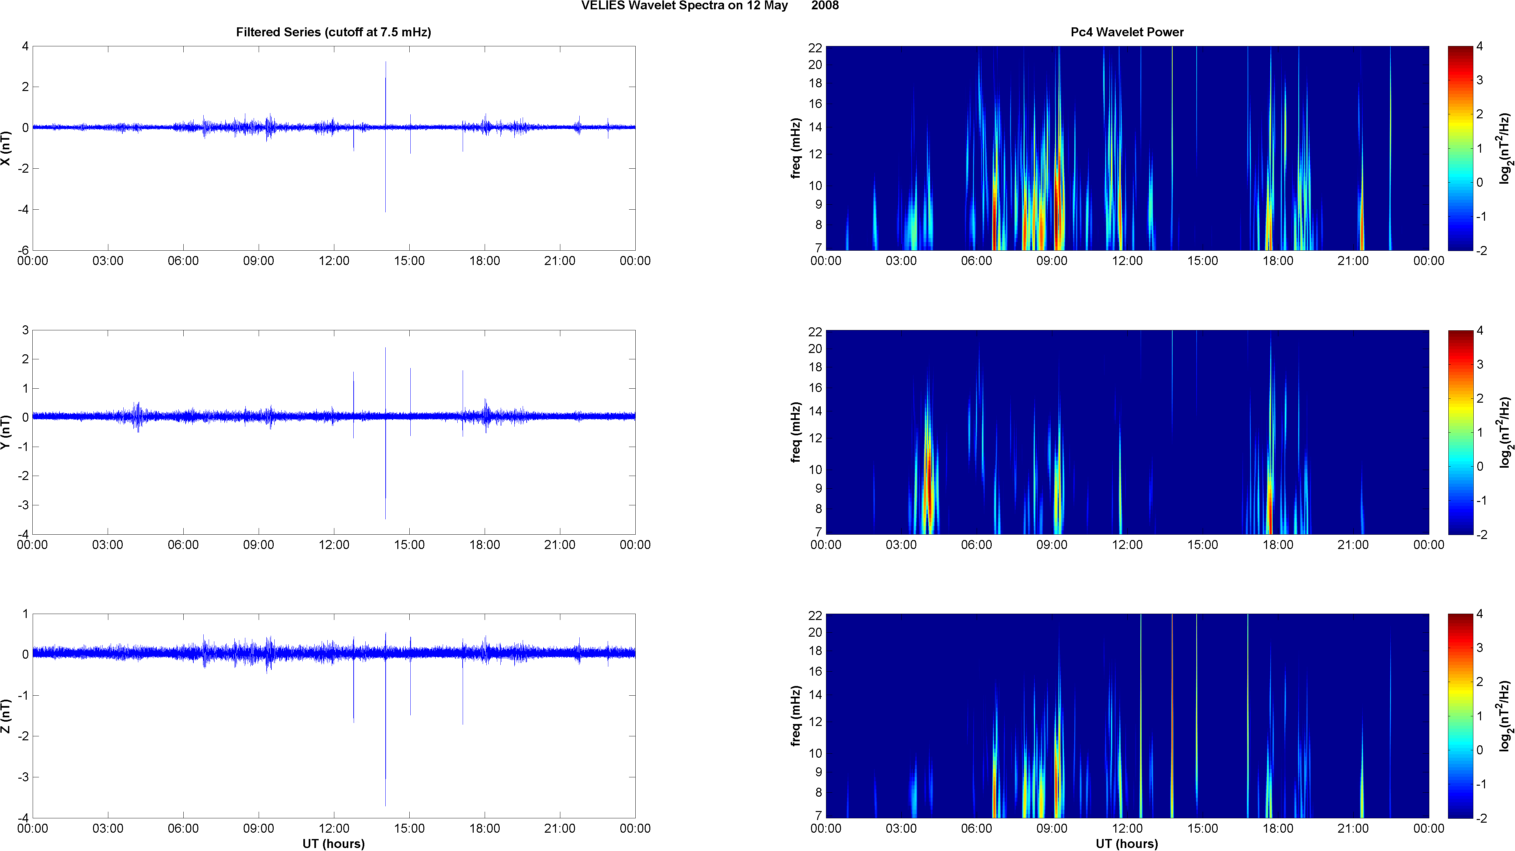This screenshot has width=1515, height=851.
Task: Click the middle wavelet panel colorbar
Action: [1460, 432]
